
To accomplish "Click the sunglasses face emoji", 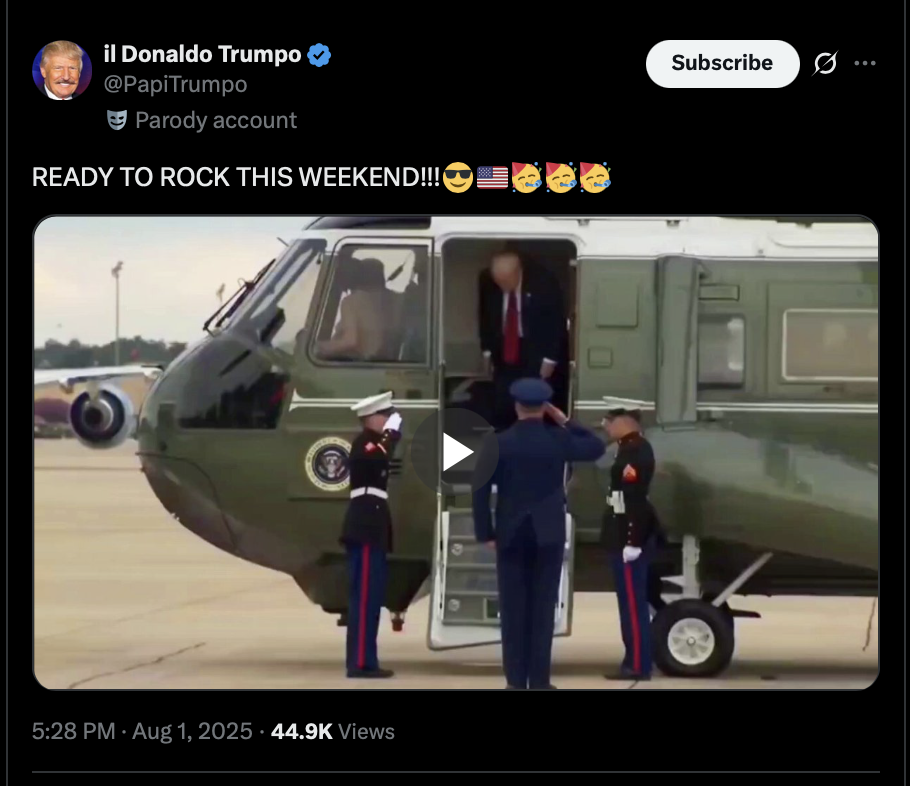I will (x=458, y=177).
